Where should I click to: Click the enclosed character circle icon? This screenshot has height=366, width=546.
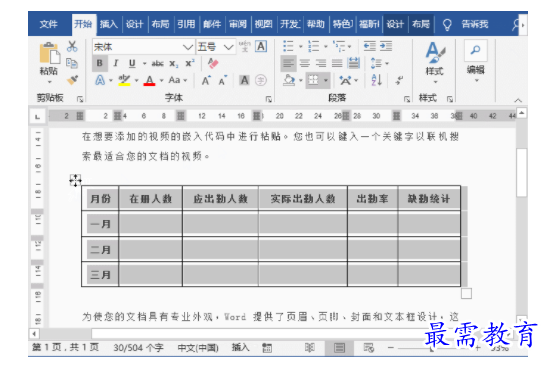pos(261,80)
